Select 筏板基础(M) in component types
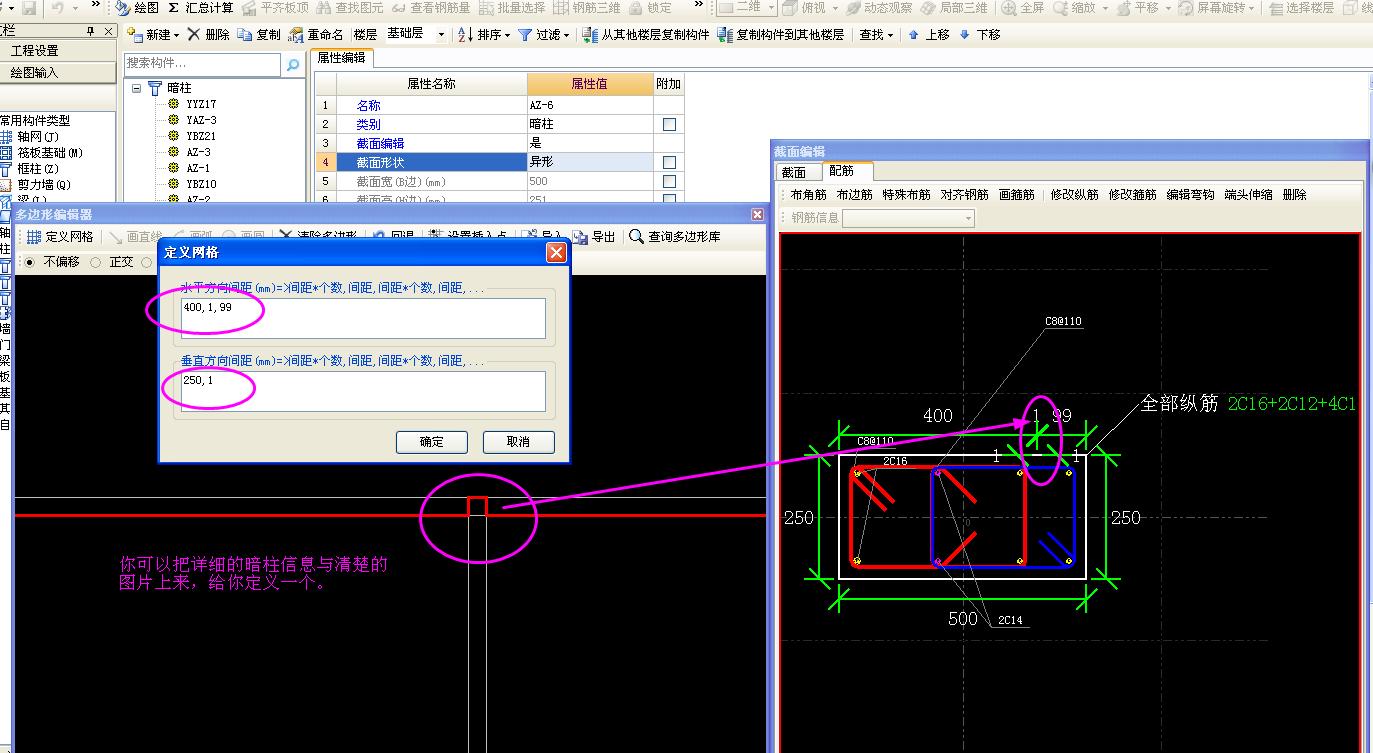 pyautogui.click(x=50, y=153)
